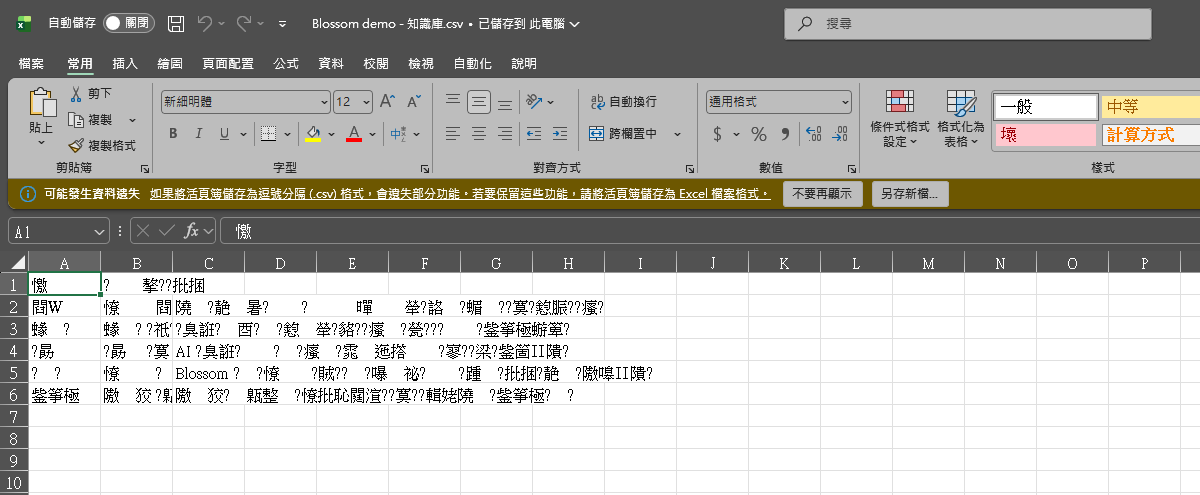Apply the Bad (壞) cell style
Screen dimensions: 1200x495
1045,134
